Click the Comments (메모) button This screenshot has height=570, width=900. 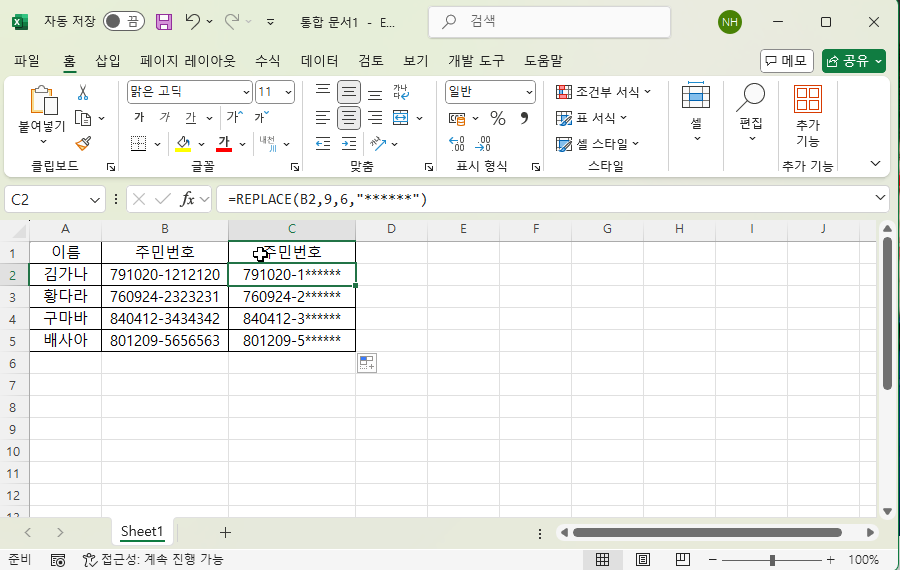click(787, 61)
